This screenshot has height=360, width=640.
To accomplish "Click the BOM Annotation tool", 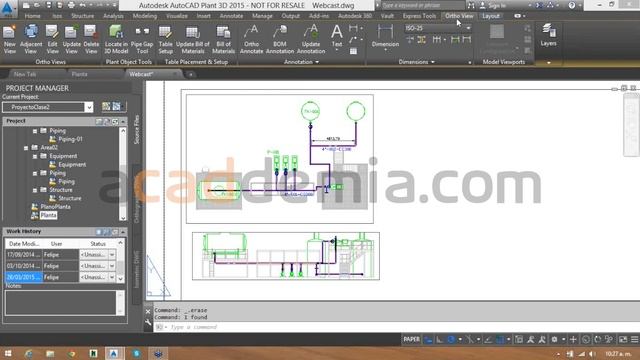I will coord(280,39).
